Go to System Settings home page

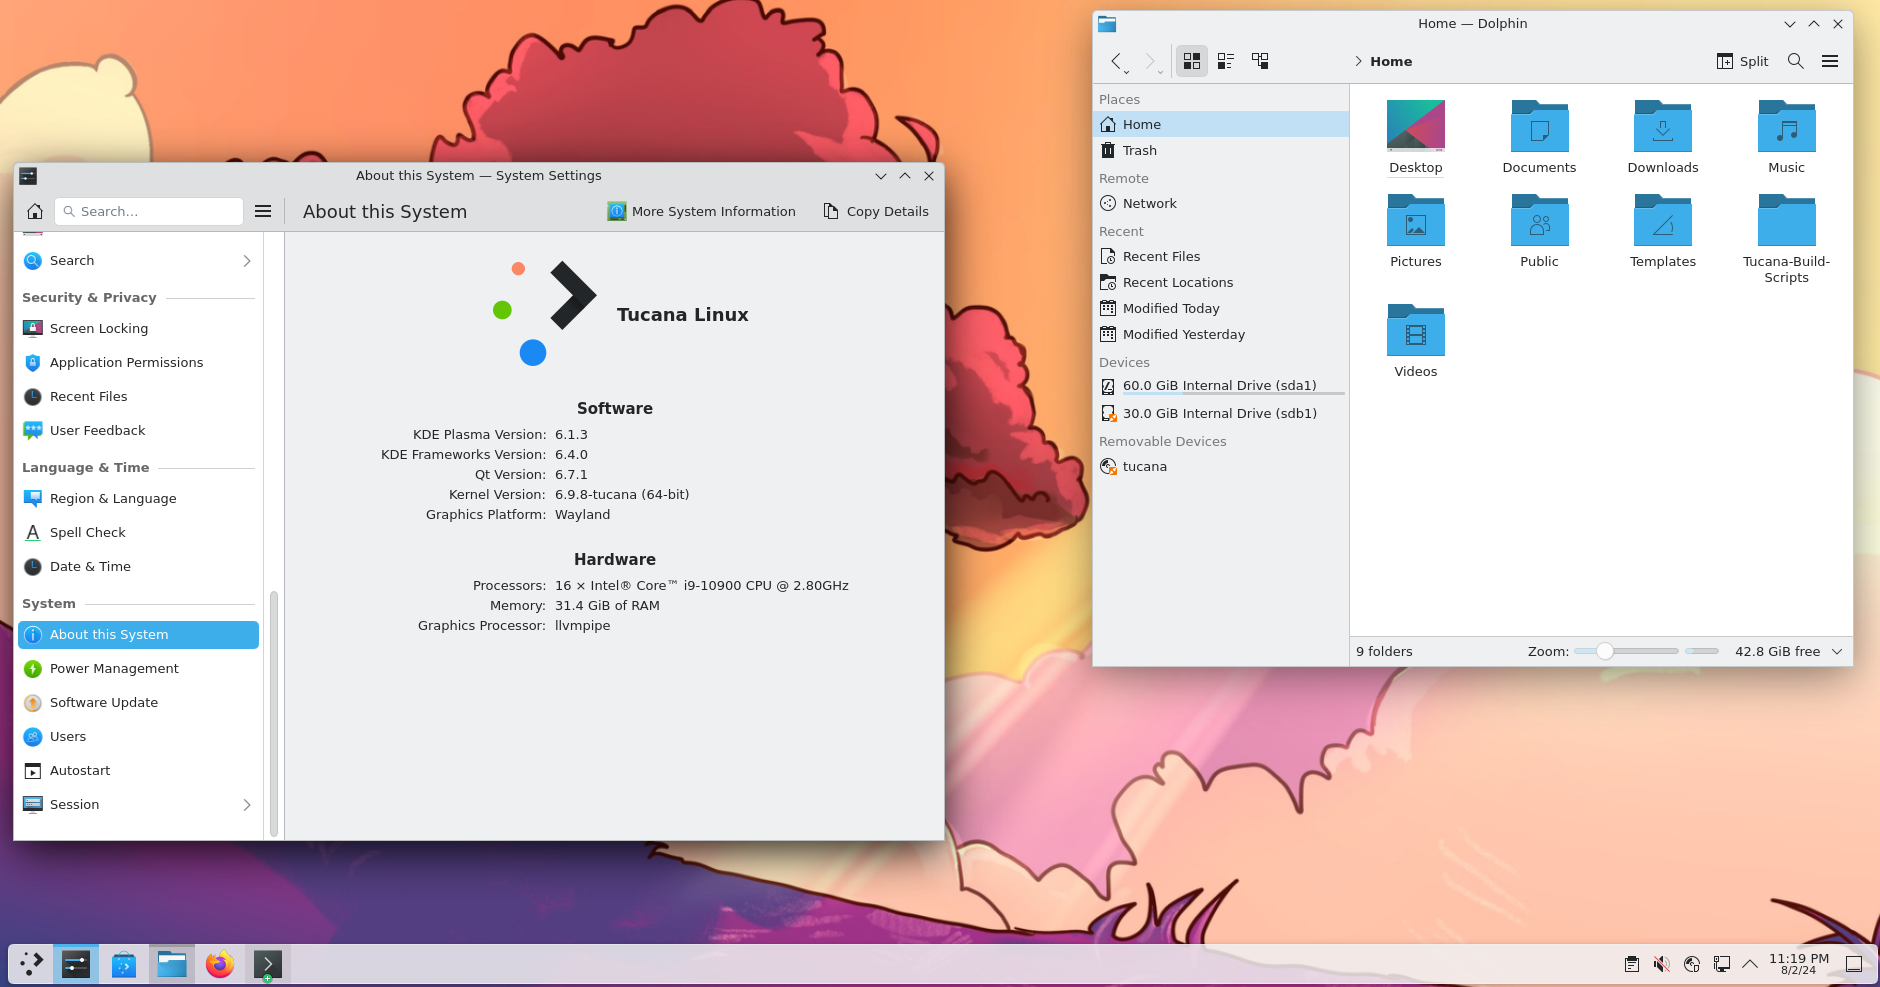point(35,211)
